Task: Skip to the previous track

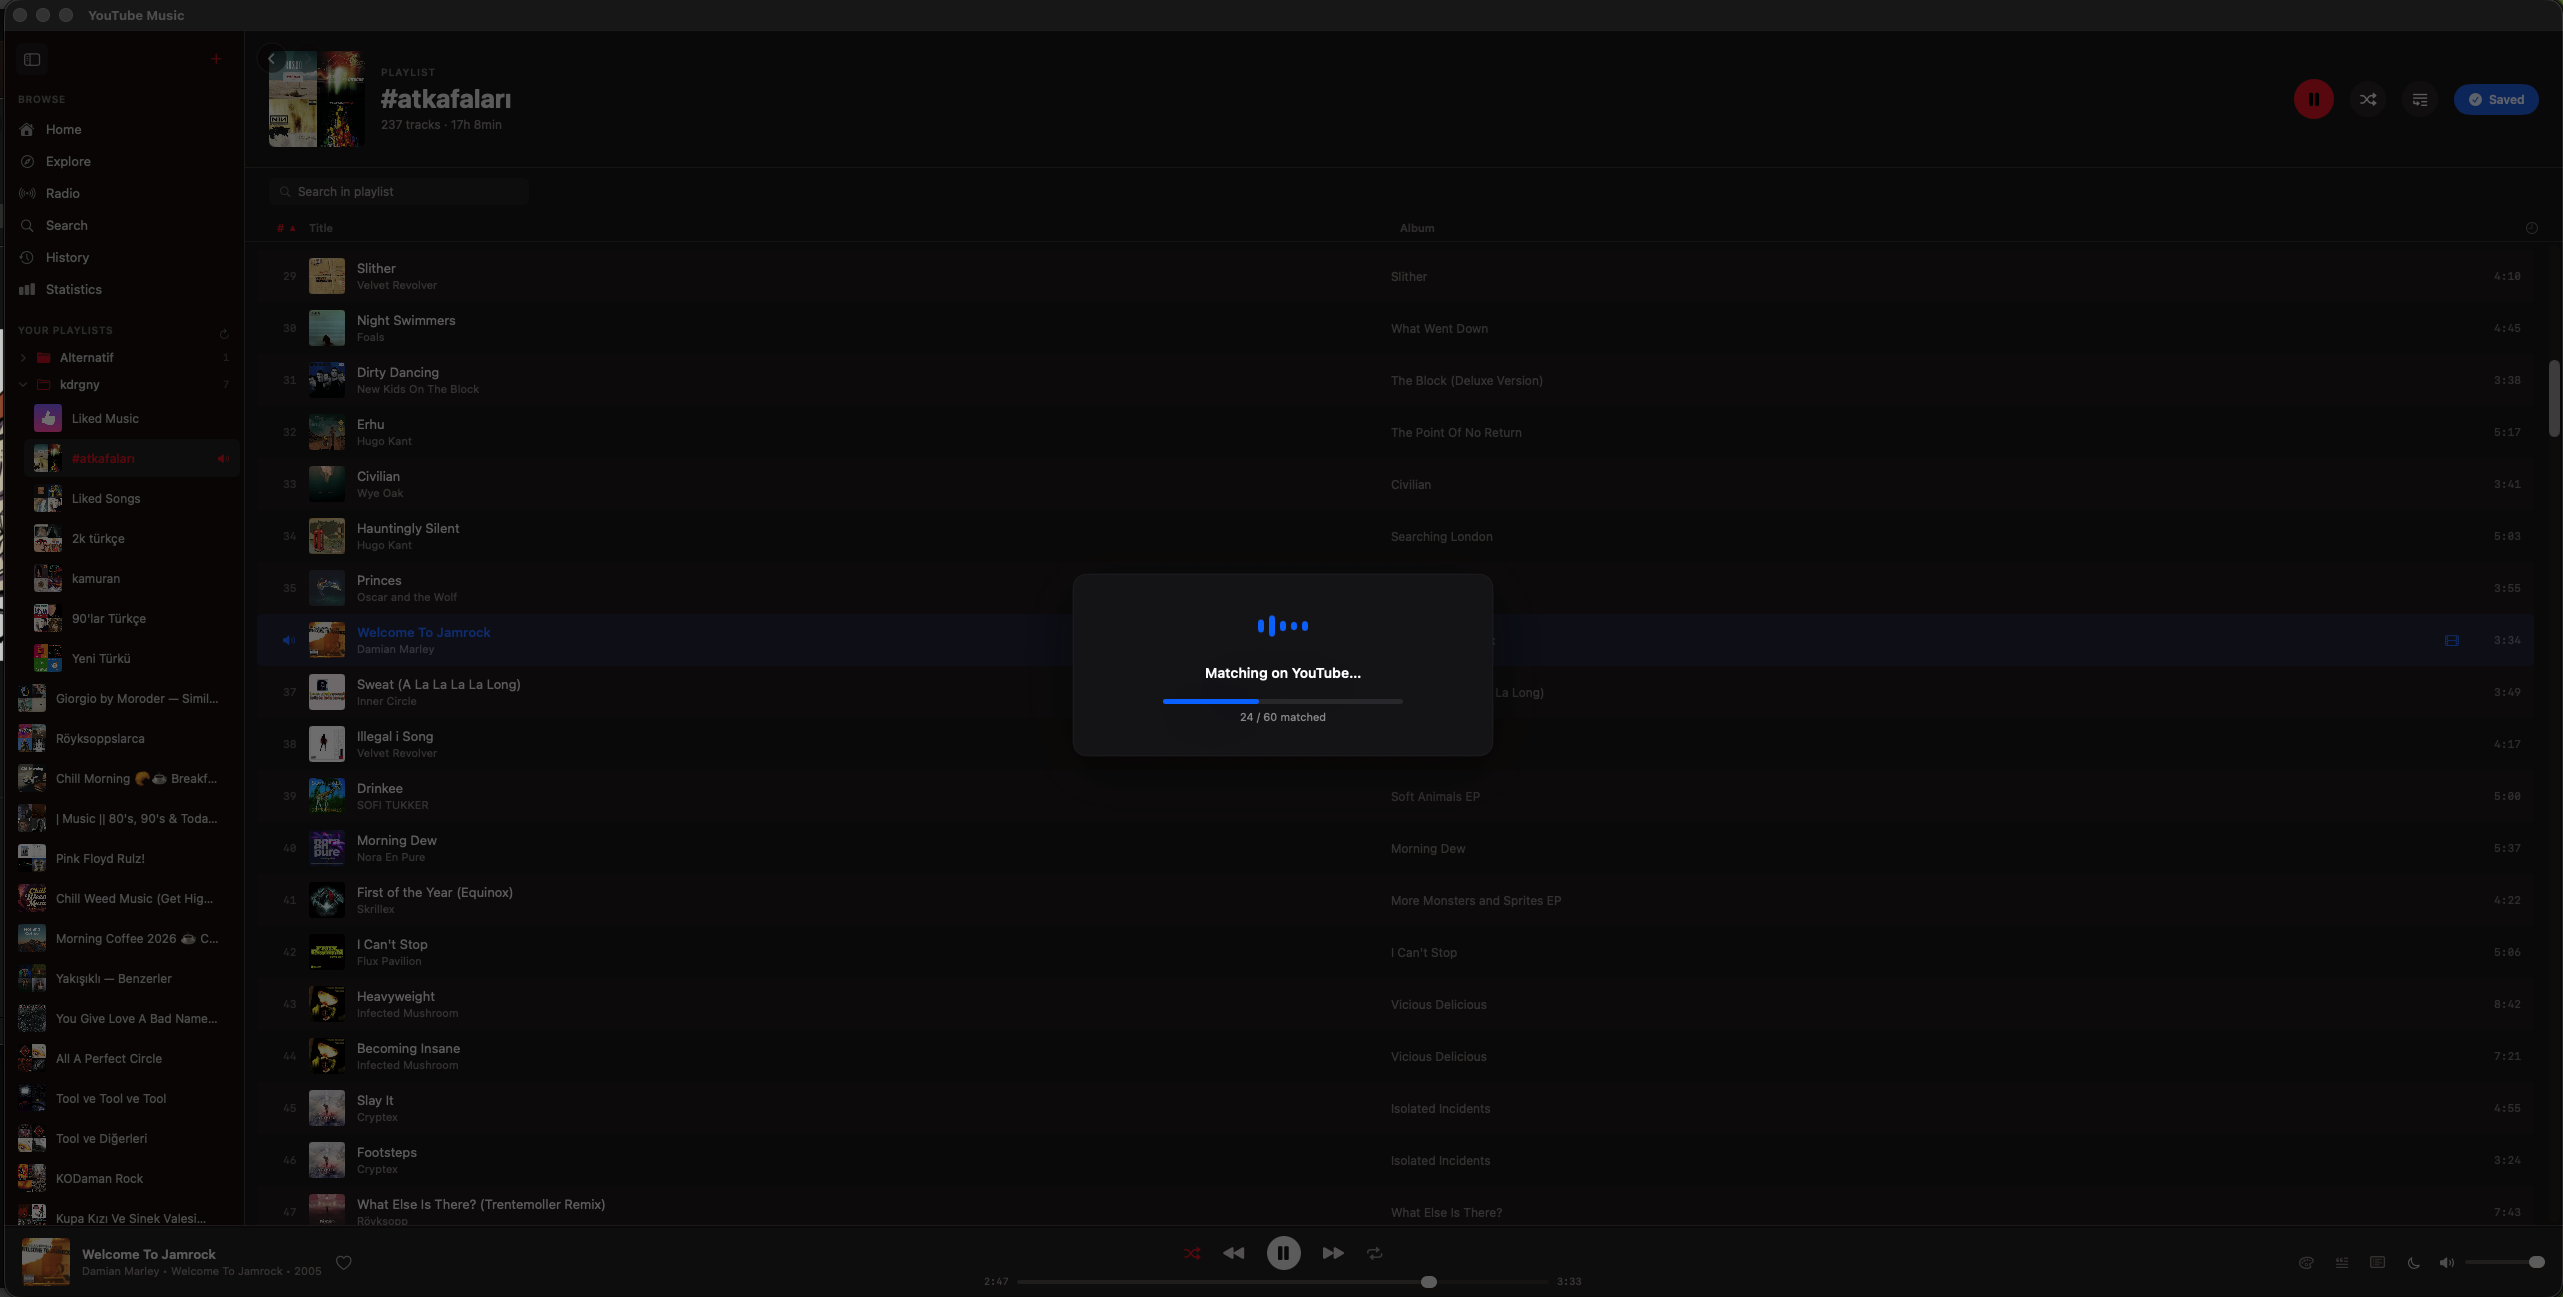Action: (x=1233, y=1253)
